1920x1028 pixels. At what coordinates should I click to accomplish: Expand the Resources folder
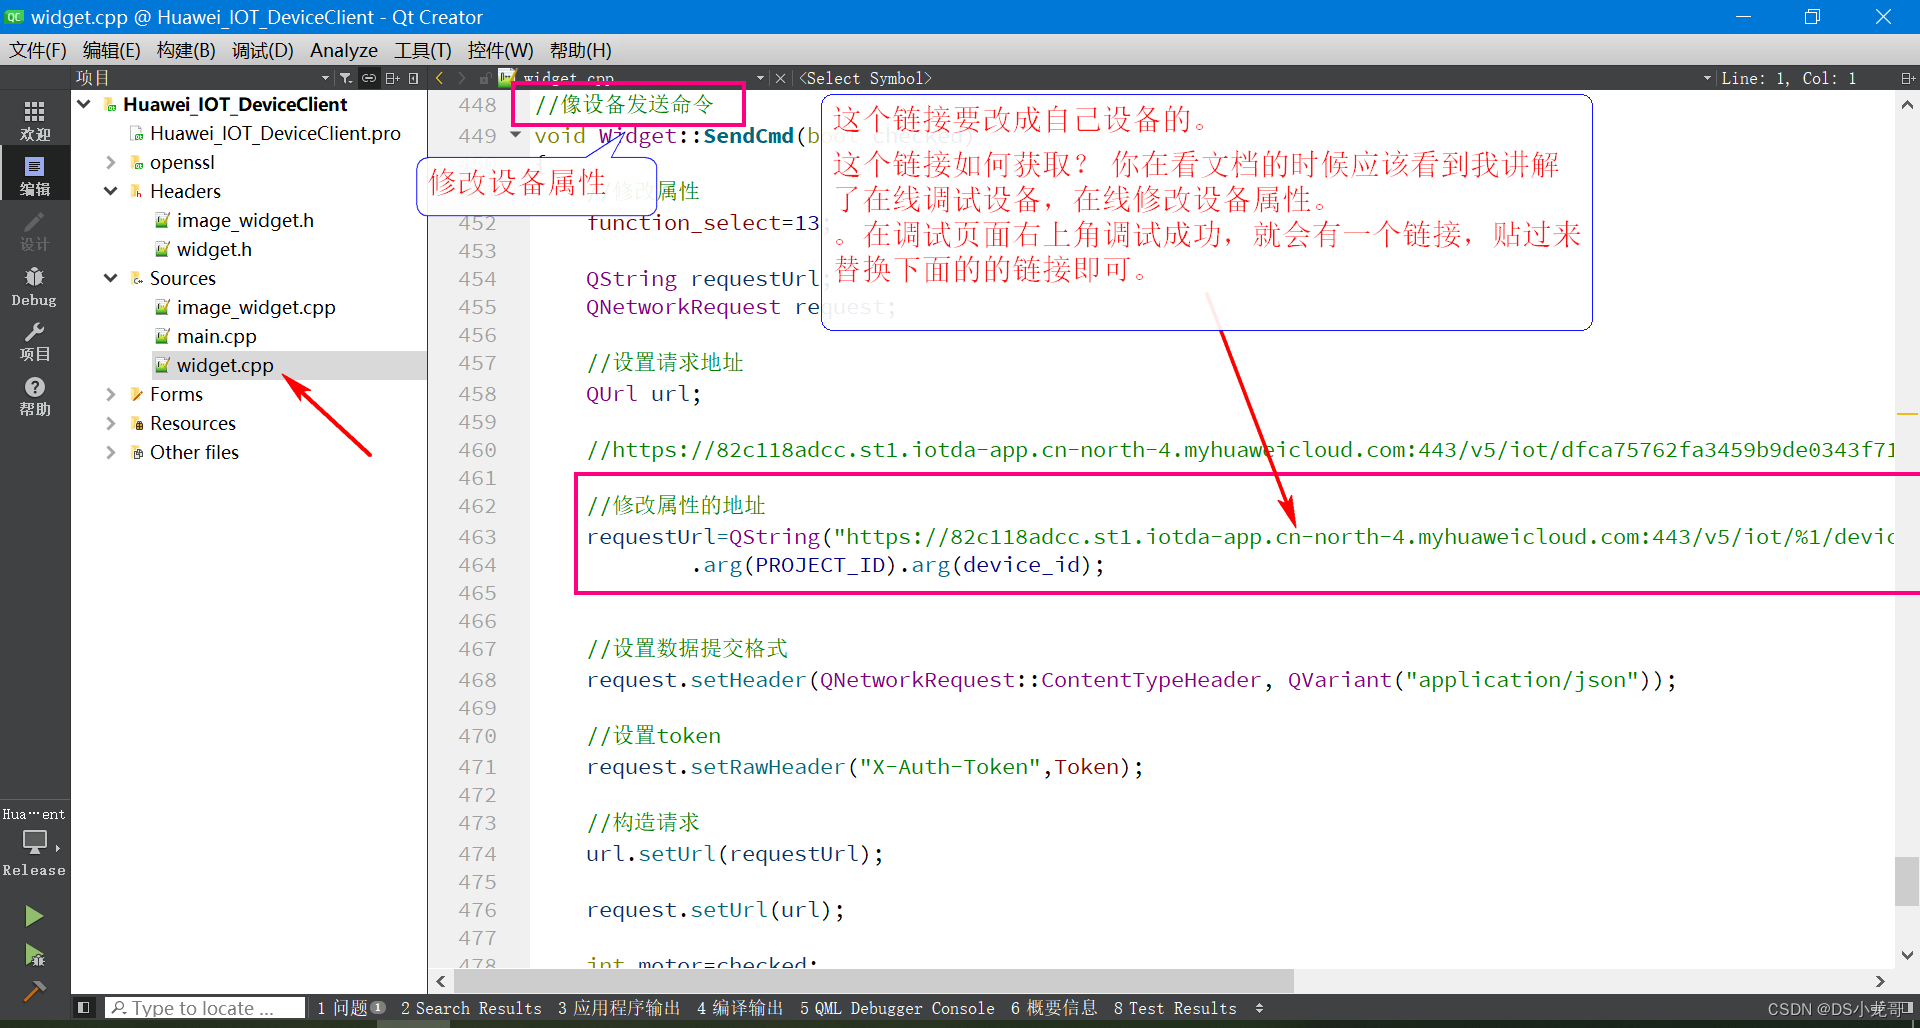(111, 423)
